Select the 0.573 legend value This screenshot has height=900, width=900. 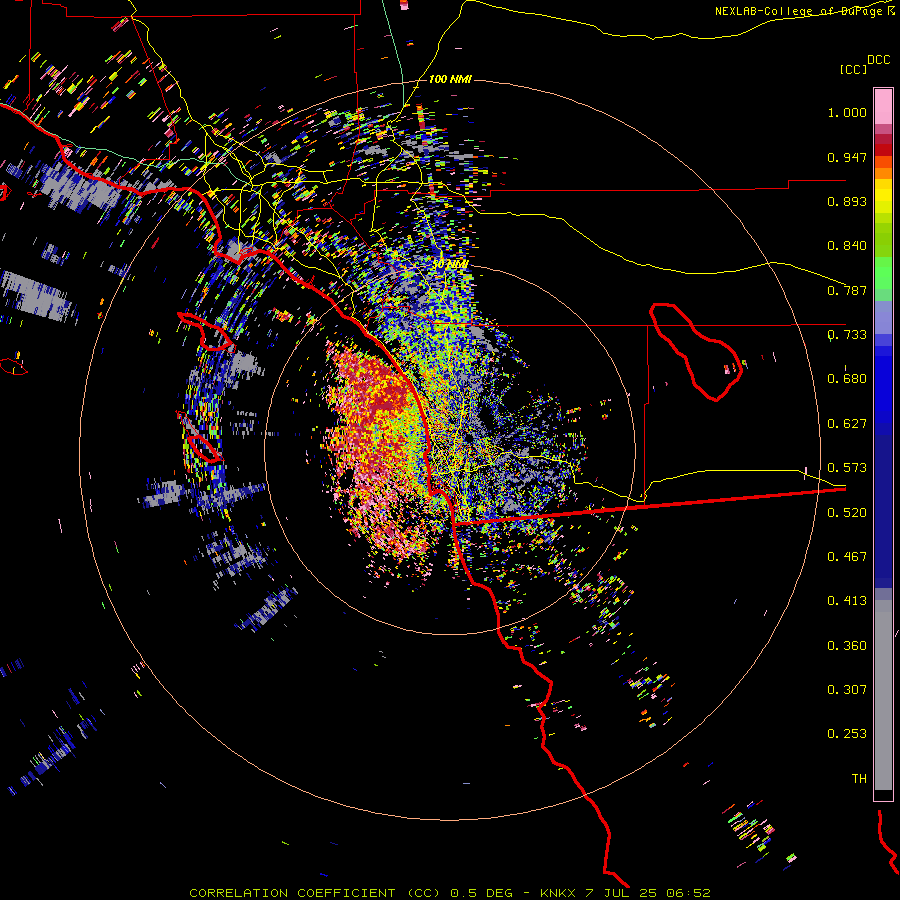click(x=847, y=468)
